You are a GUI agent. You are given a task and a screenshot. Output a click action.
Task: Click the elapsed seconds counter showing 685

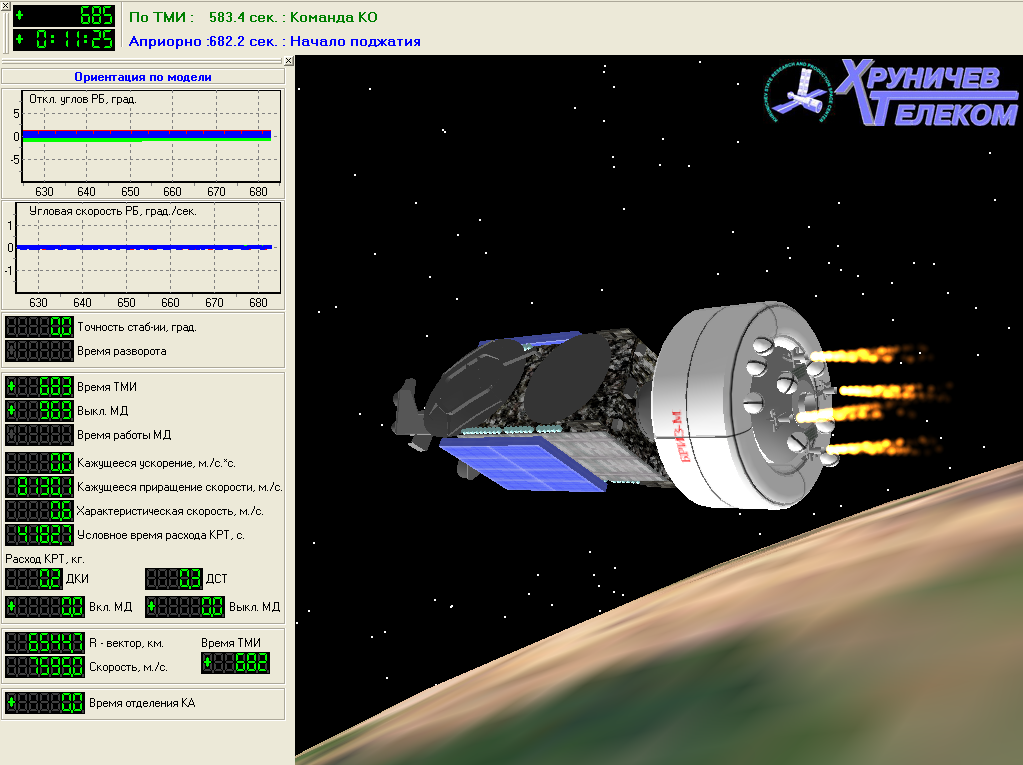(x=63, y=16)
